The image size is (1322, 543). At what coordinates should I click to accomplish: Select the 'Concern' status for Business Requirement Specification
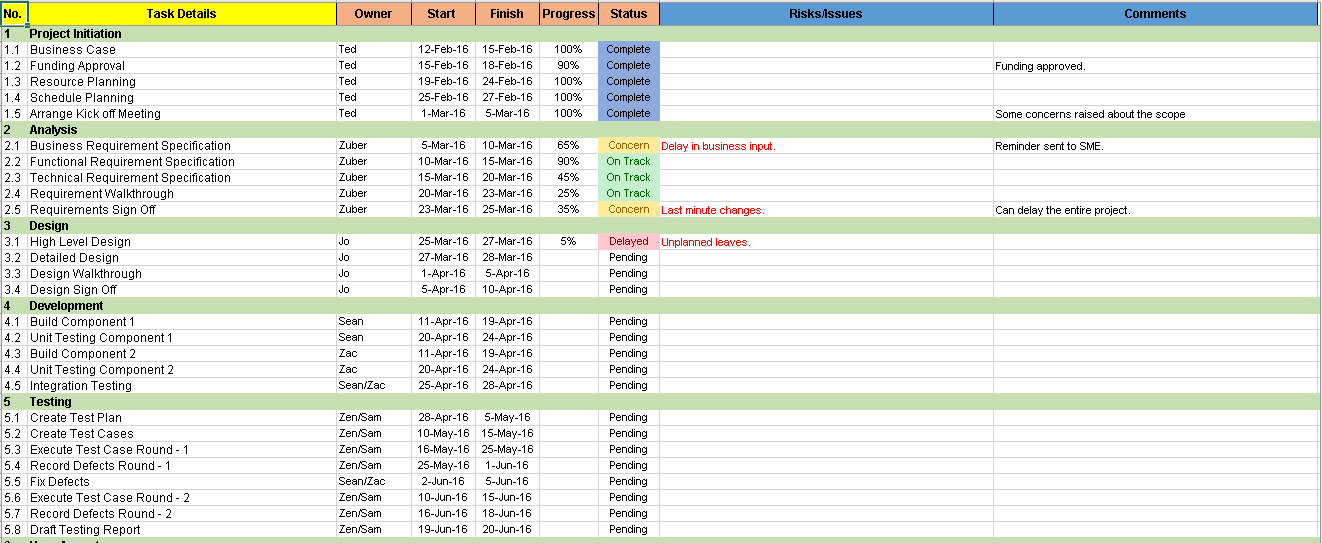(629, 145)
